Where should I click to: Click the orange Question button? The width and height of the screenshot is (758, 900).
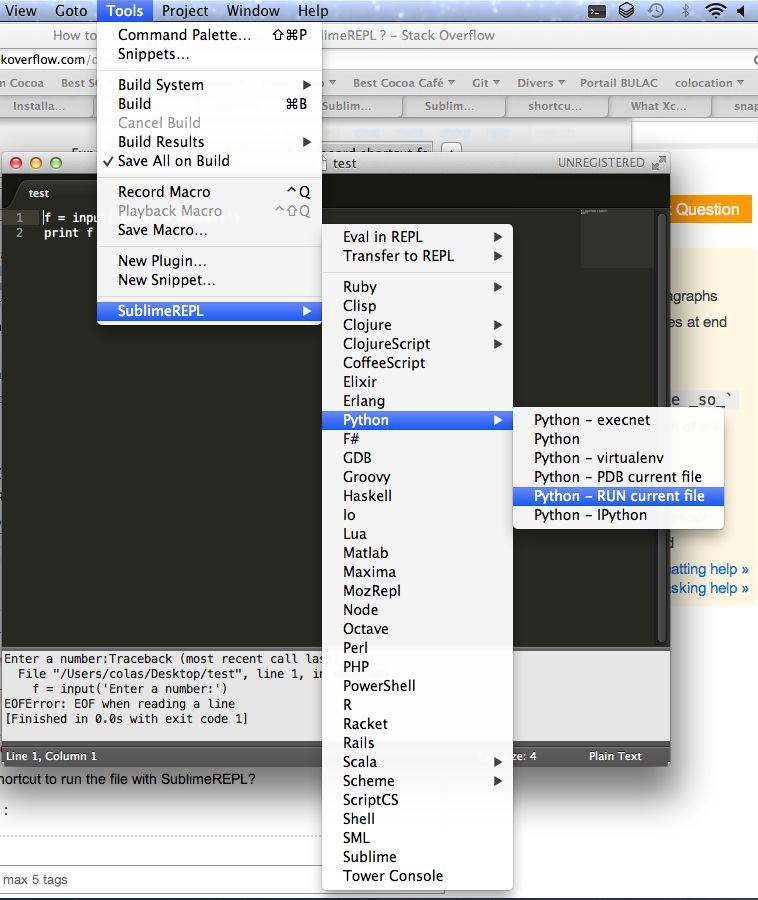pos(710,209)
